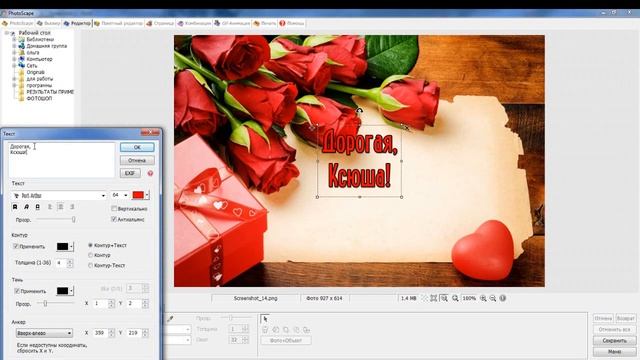Toggle Применить checkbox under Контур
The width and height of the screenshot is (640, 360).
click(16, 247)
